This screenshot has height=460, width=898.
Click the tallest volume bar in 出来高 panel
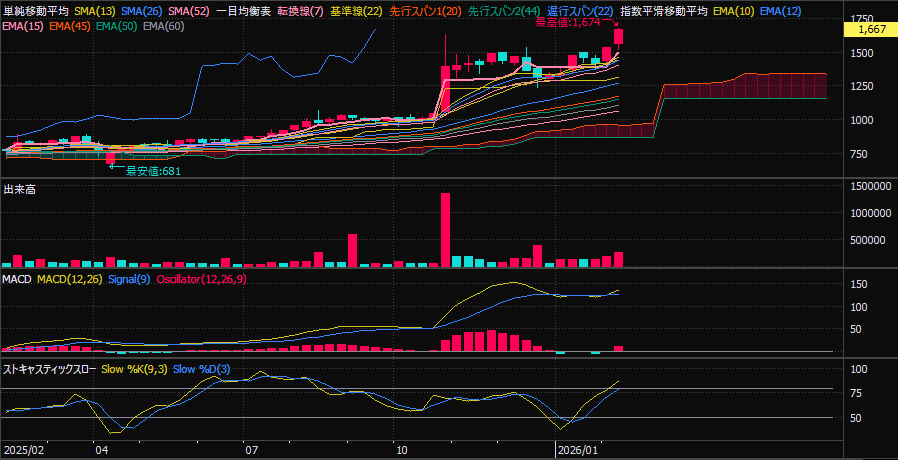(x=445, y=230)
